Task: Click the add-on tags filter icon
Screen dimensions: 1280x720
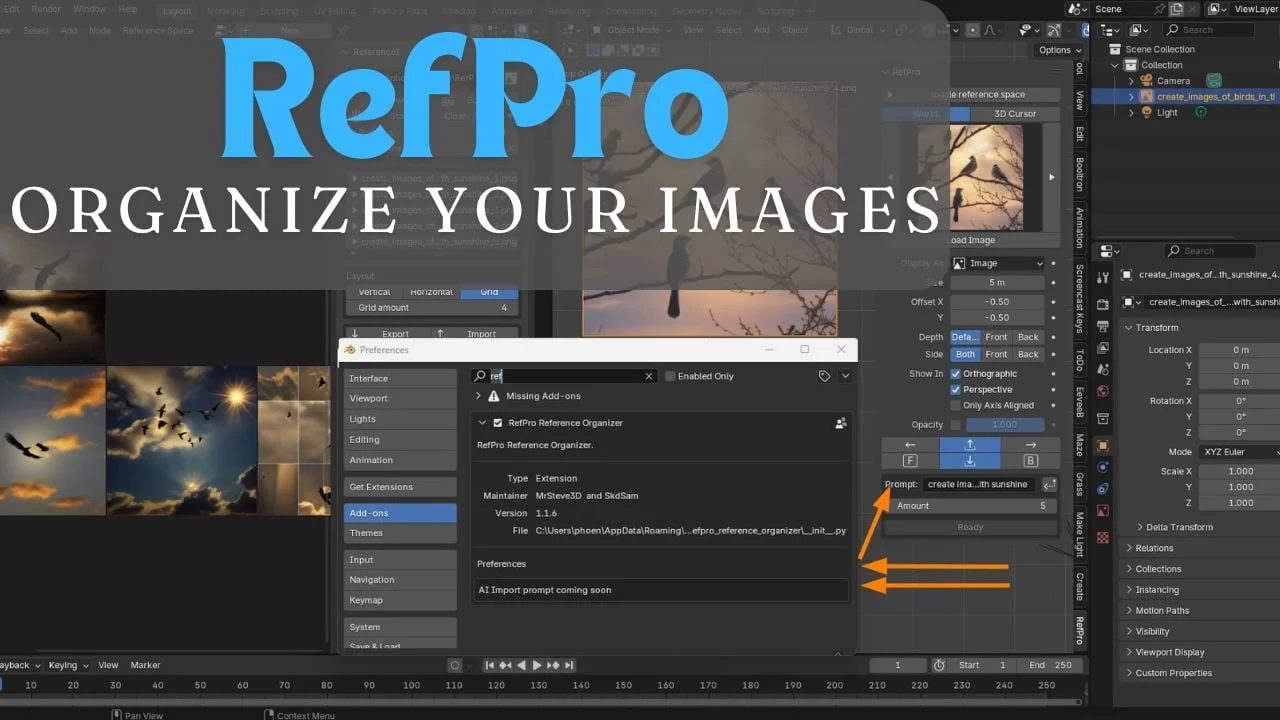Action: tap(824, 376)
